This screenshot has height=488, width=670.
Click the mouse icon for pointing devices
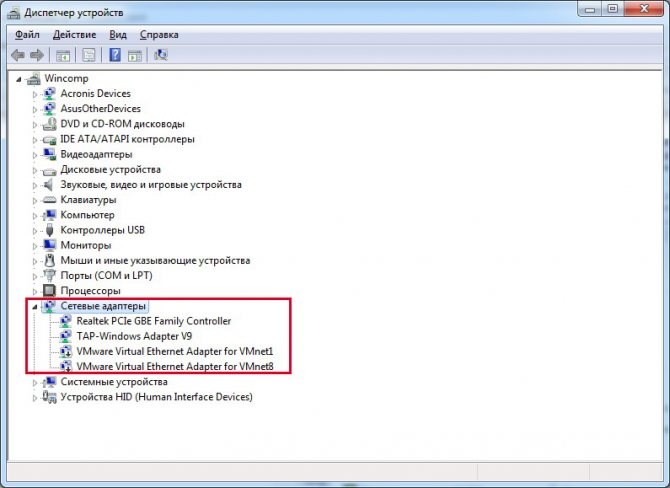(x=50, y=260)
